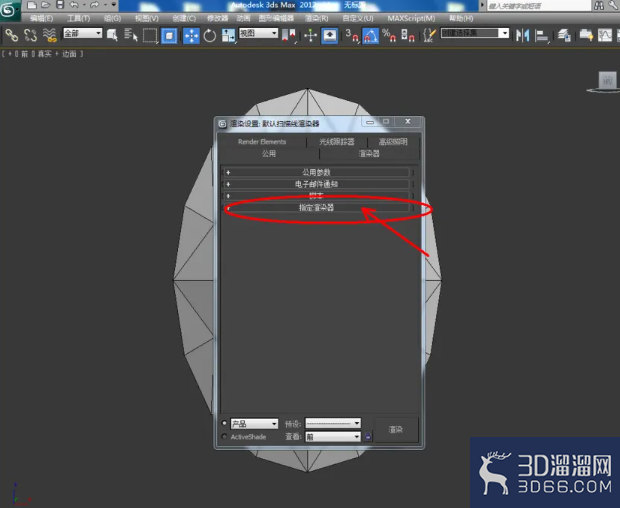This screenshot has height=508, width=620.
Task: Select the ActiveShade radio button
Action: [x=224, y=436]
